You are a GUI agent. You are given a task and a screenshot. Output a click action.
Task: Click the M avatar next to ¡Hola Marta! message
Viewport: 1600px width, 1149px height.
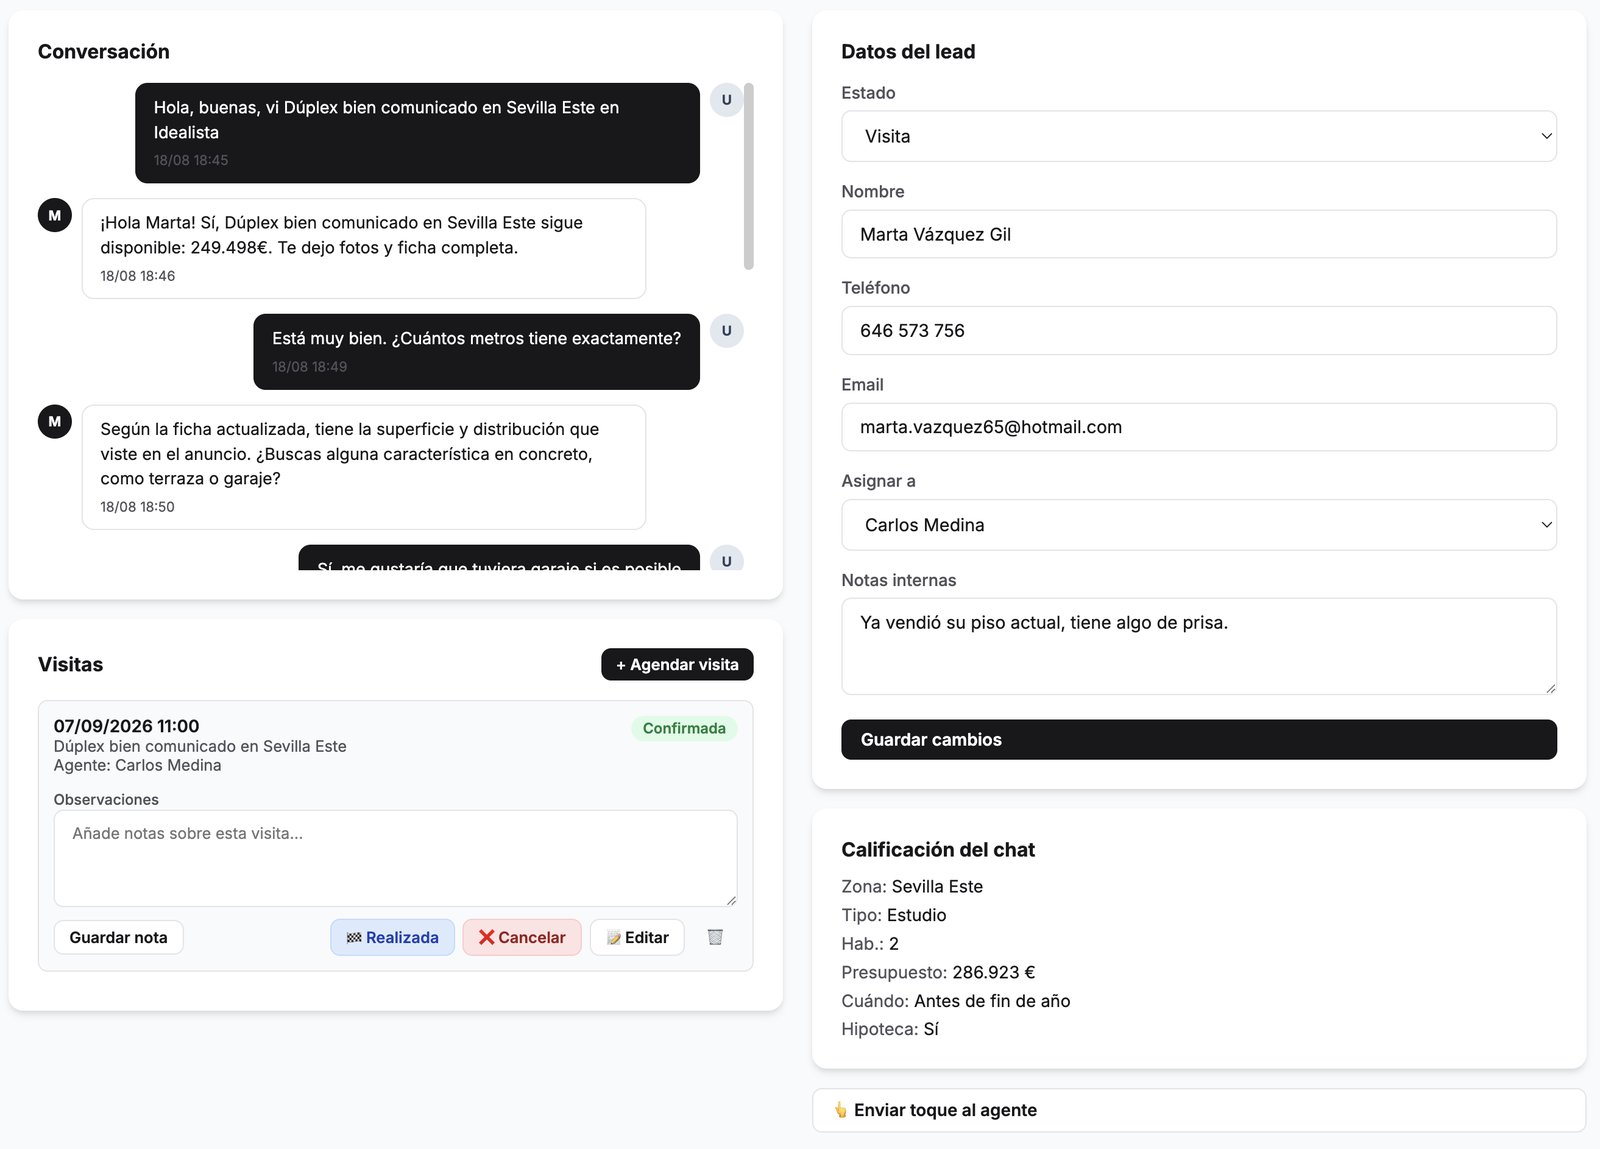tap(55, 215)
